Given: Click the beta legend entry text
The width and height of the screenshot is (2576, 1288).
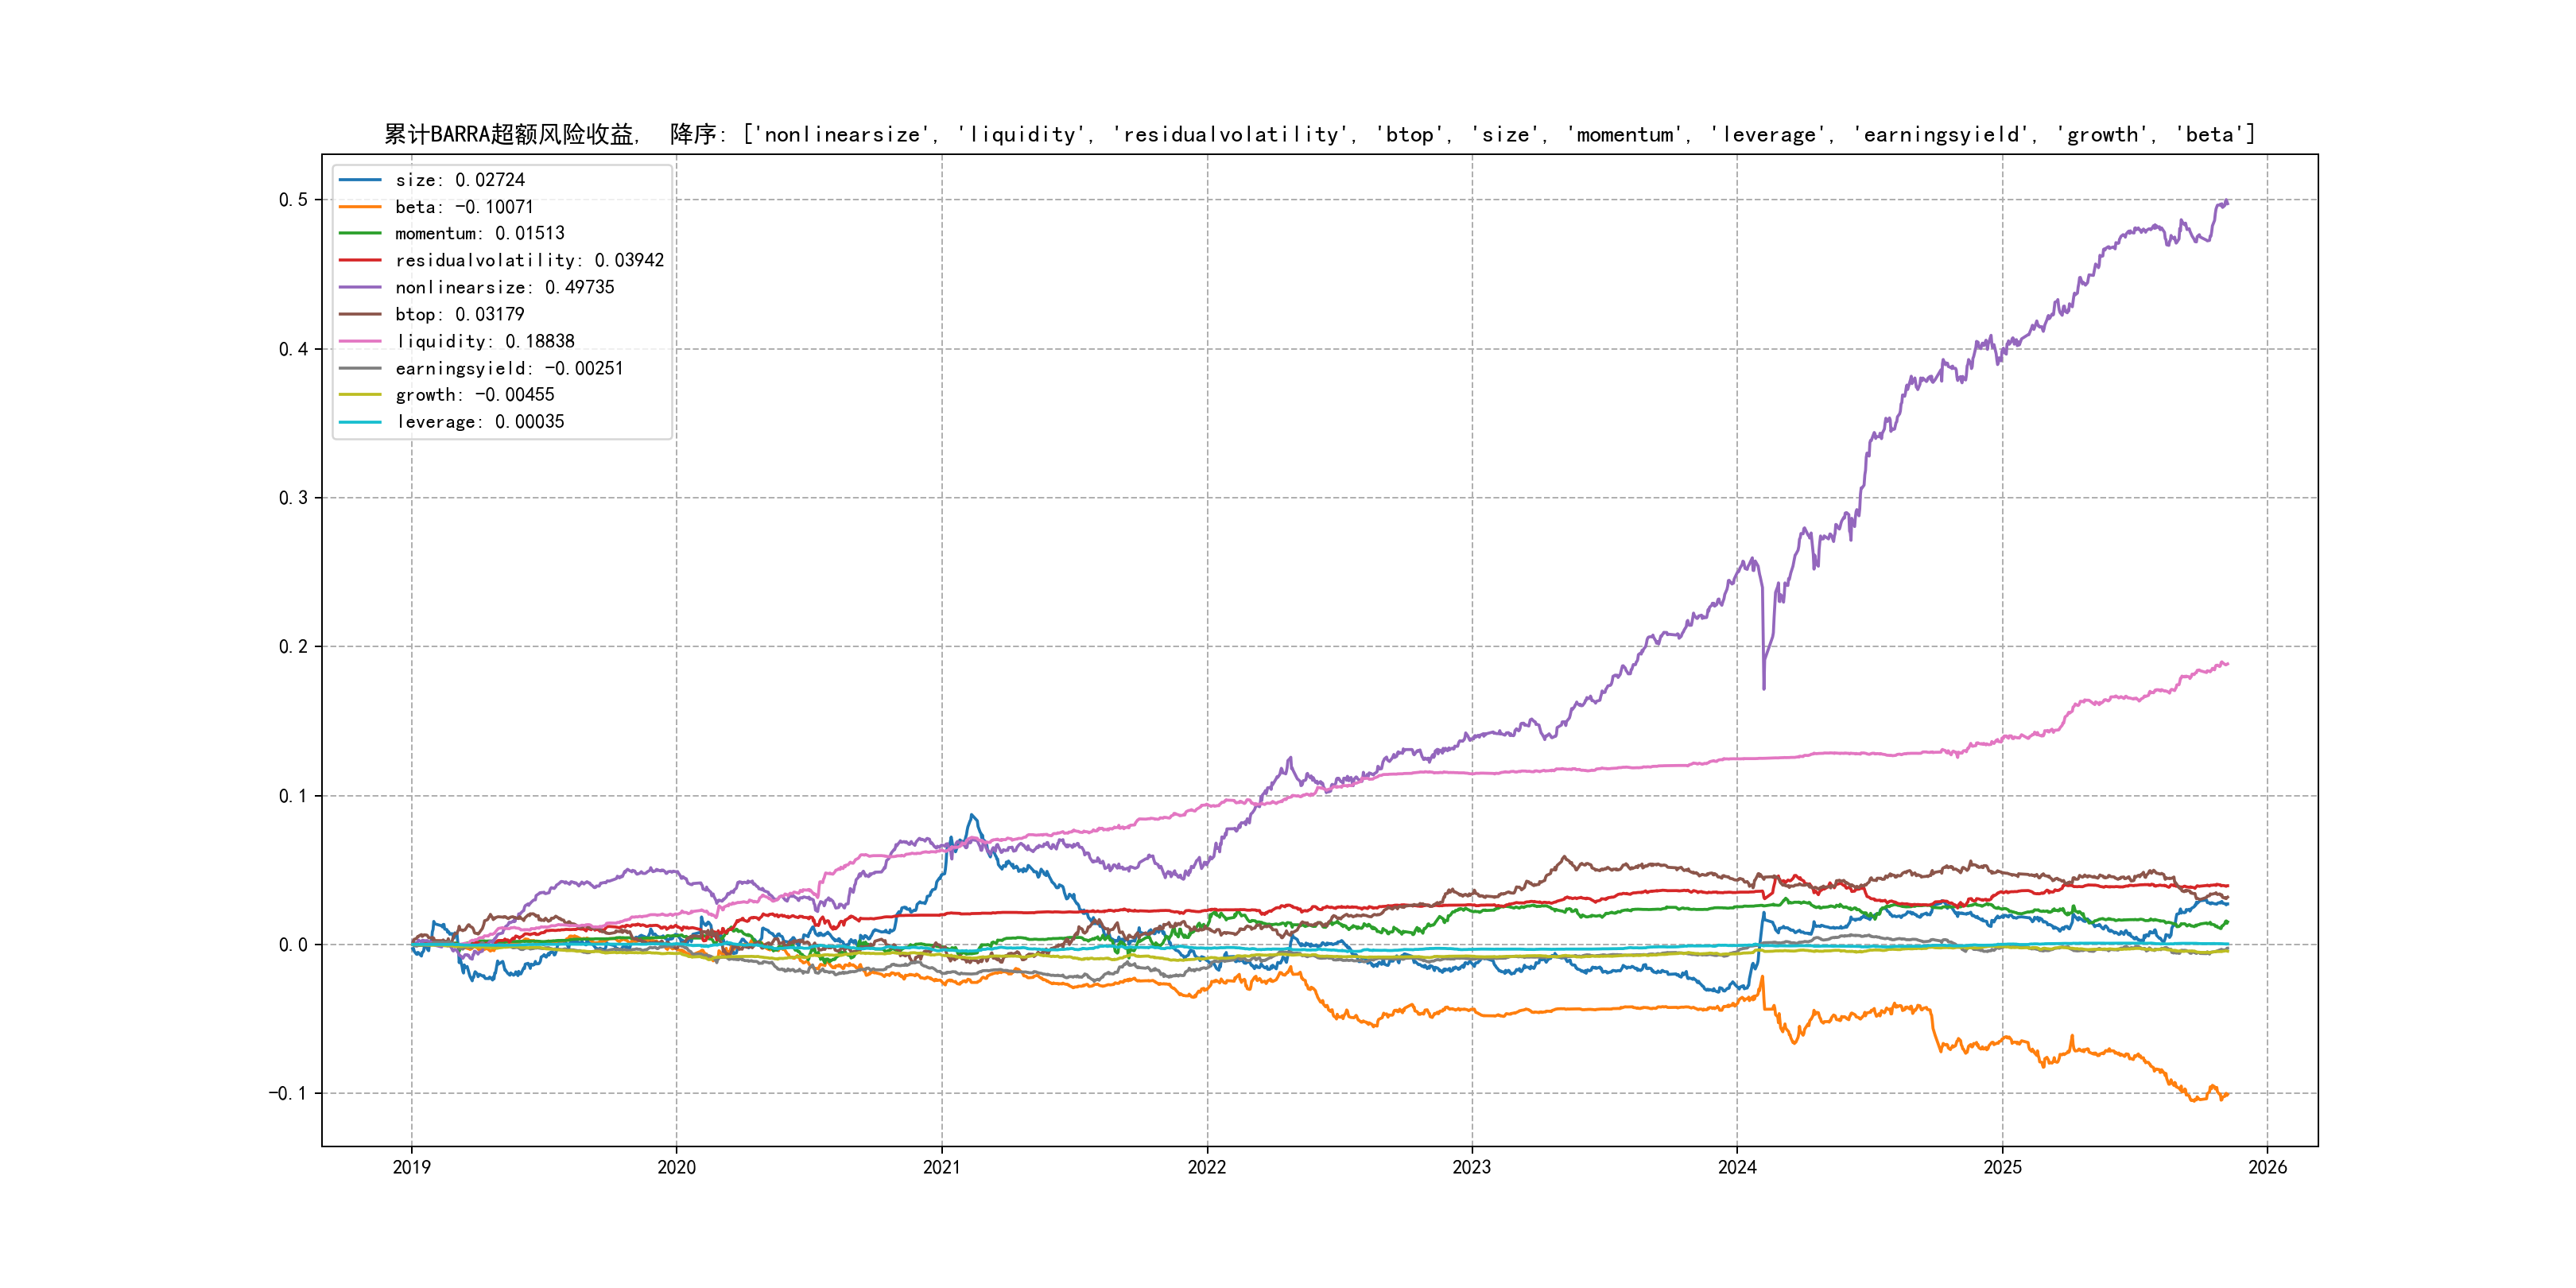Looking at the screenshot, I should coord(464,207).
